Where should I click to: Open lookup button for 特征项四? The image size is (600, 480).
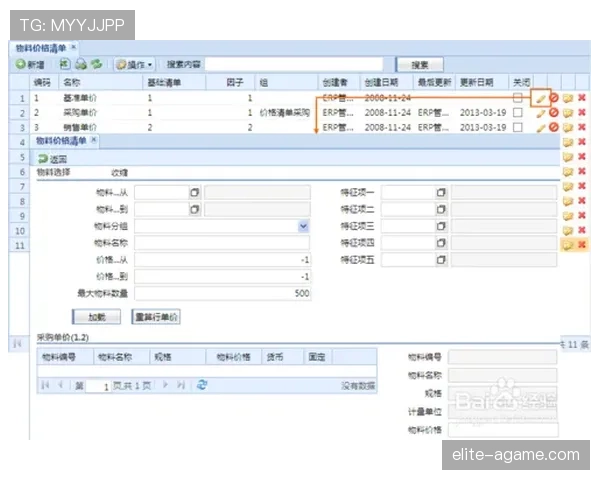(441, 243)
